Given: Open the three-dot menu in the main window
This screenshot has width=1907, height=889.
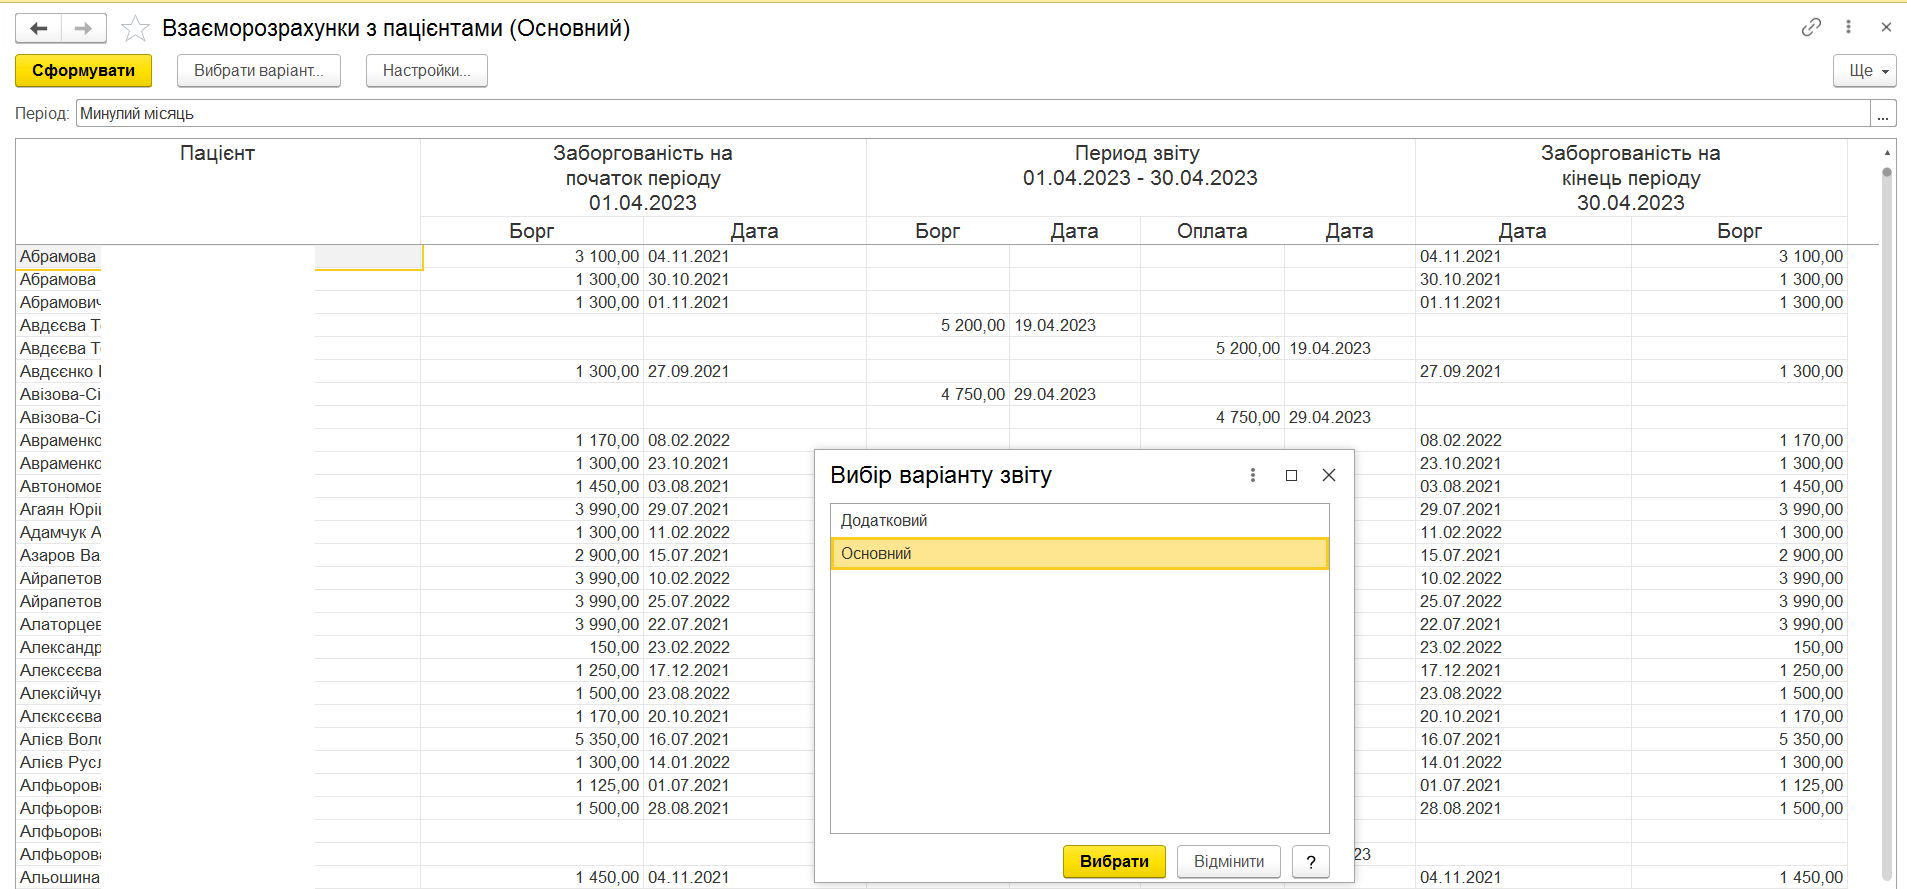Looking at the screenshot, I should click(1848, 27).
